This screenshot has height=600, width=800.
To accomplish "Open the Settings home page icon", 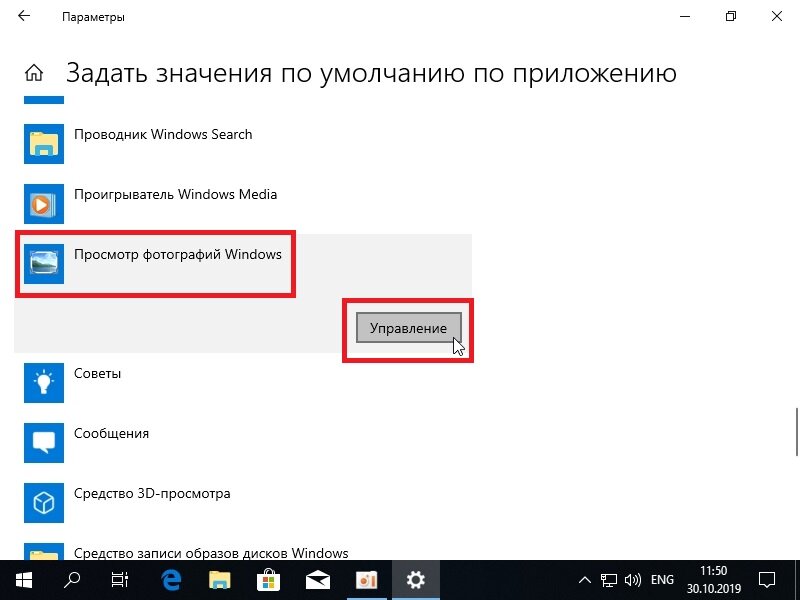I will point(34,73).
